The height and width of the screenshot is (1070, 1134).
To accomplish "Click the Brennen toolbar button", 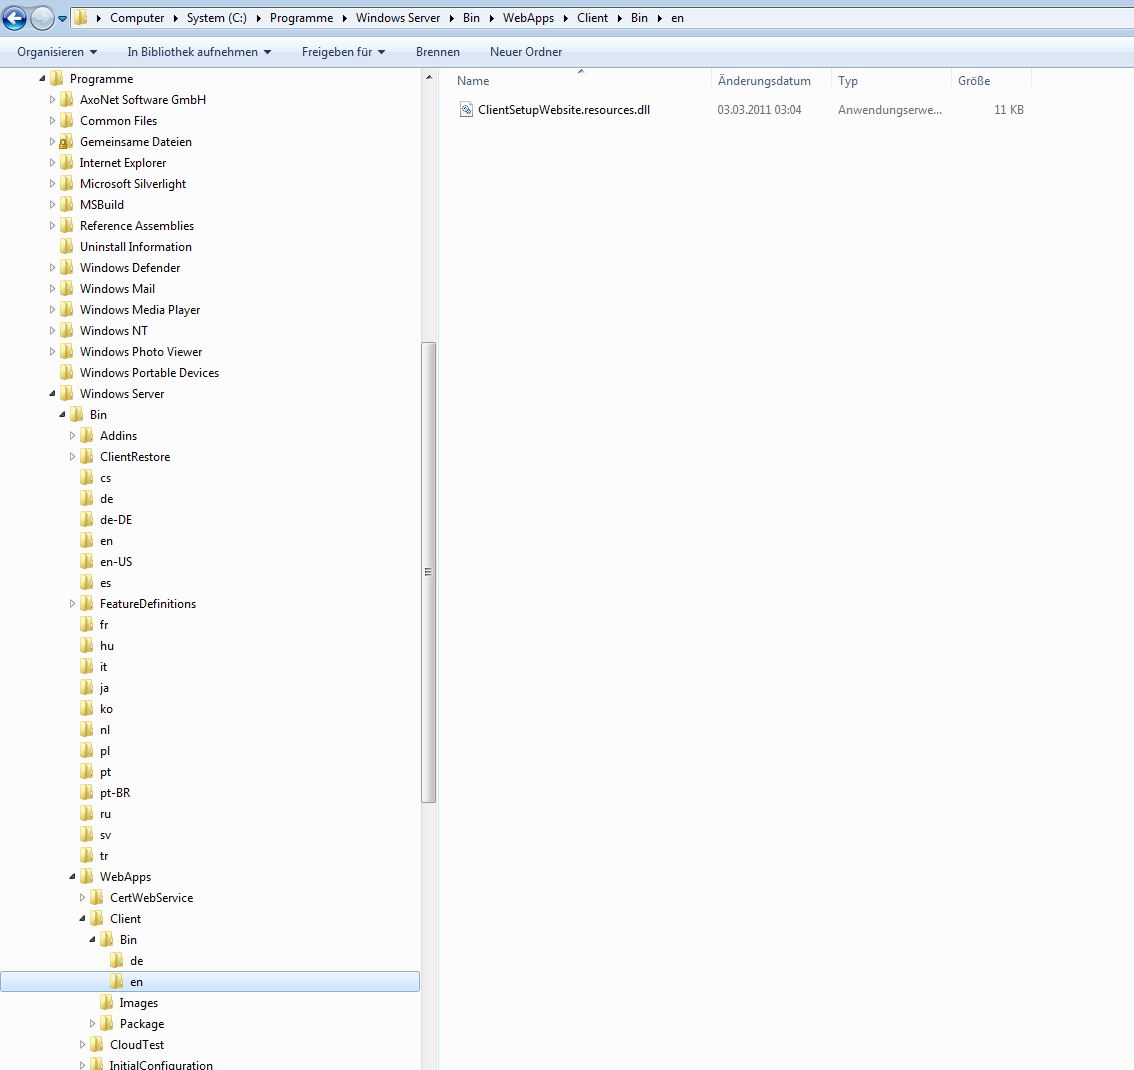I will 438,52.
